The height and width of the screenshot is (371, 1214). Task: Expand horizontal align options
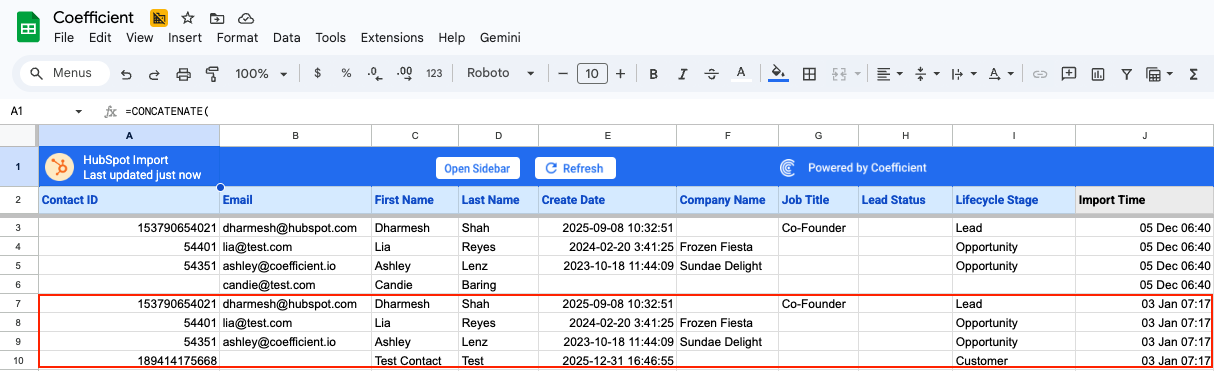pyautogui.click(x=889, y=74)
